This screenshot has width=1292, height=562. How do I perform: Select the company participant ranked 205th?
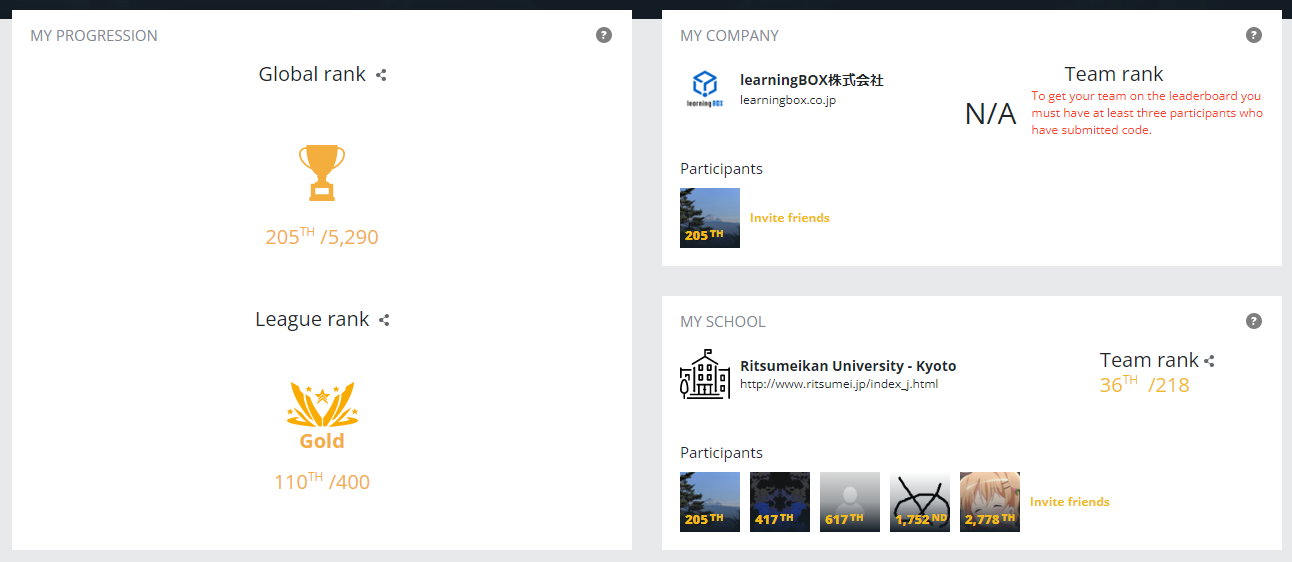pyautogui.click(x=710, y=218)
